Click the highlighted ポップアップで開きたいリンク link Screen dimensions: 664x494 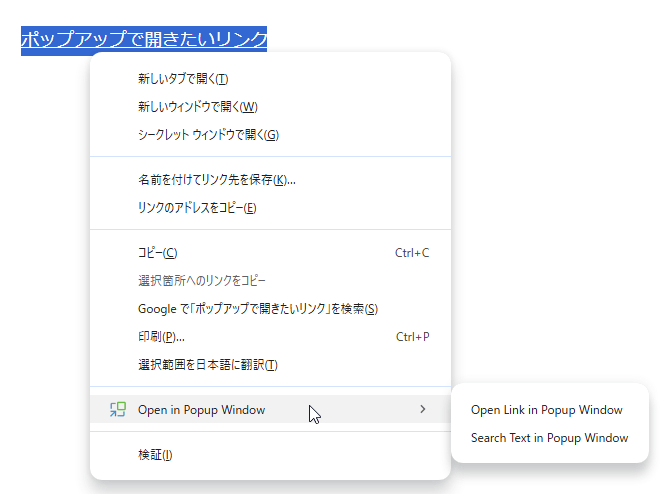(x=144, y=39)
